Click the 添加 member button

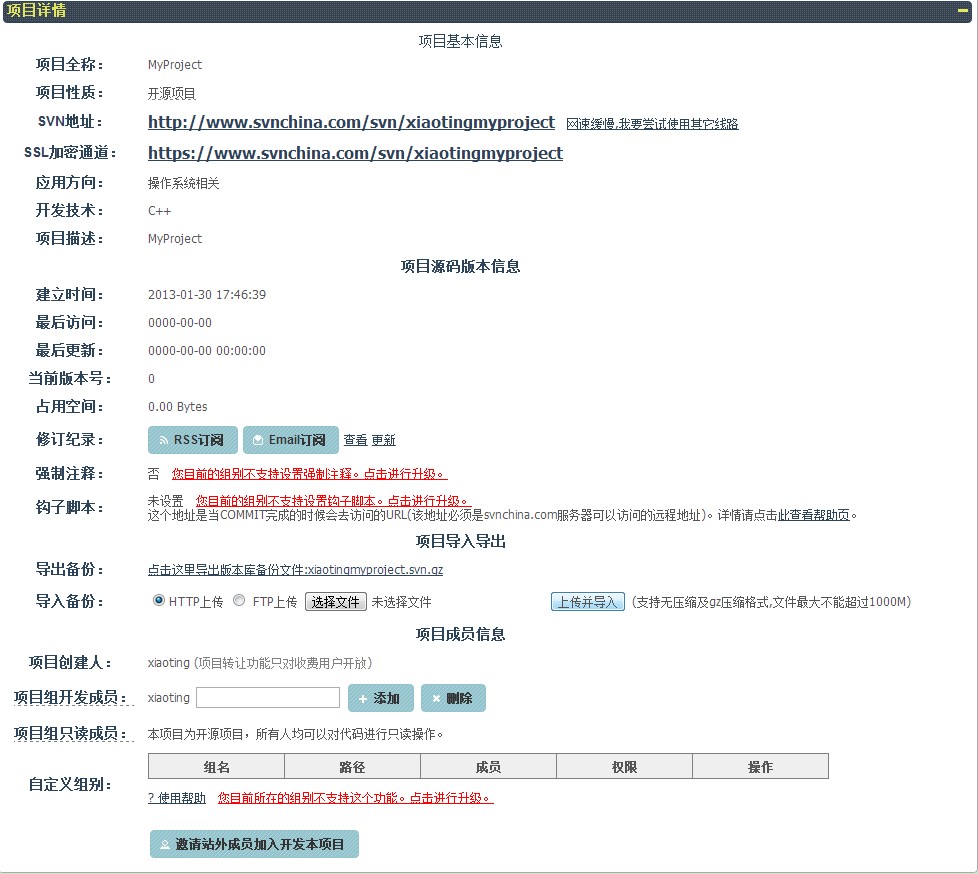(x=381, y=698)
